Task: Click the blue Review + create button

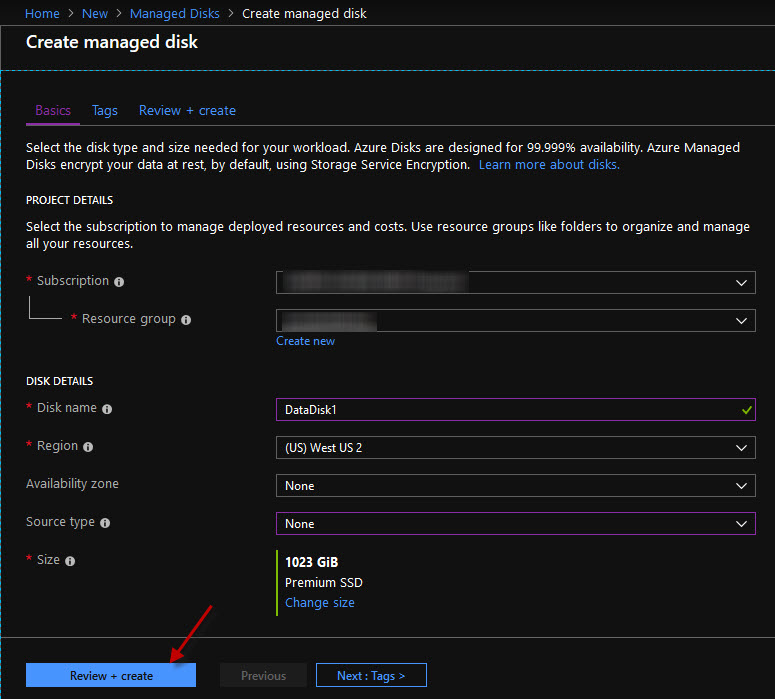Action: 111,675
